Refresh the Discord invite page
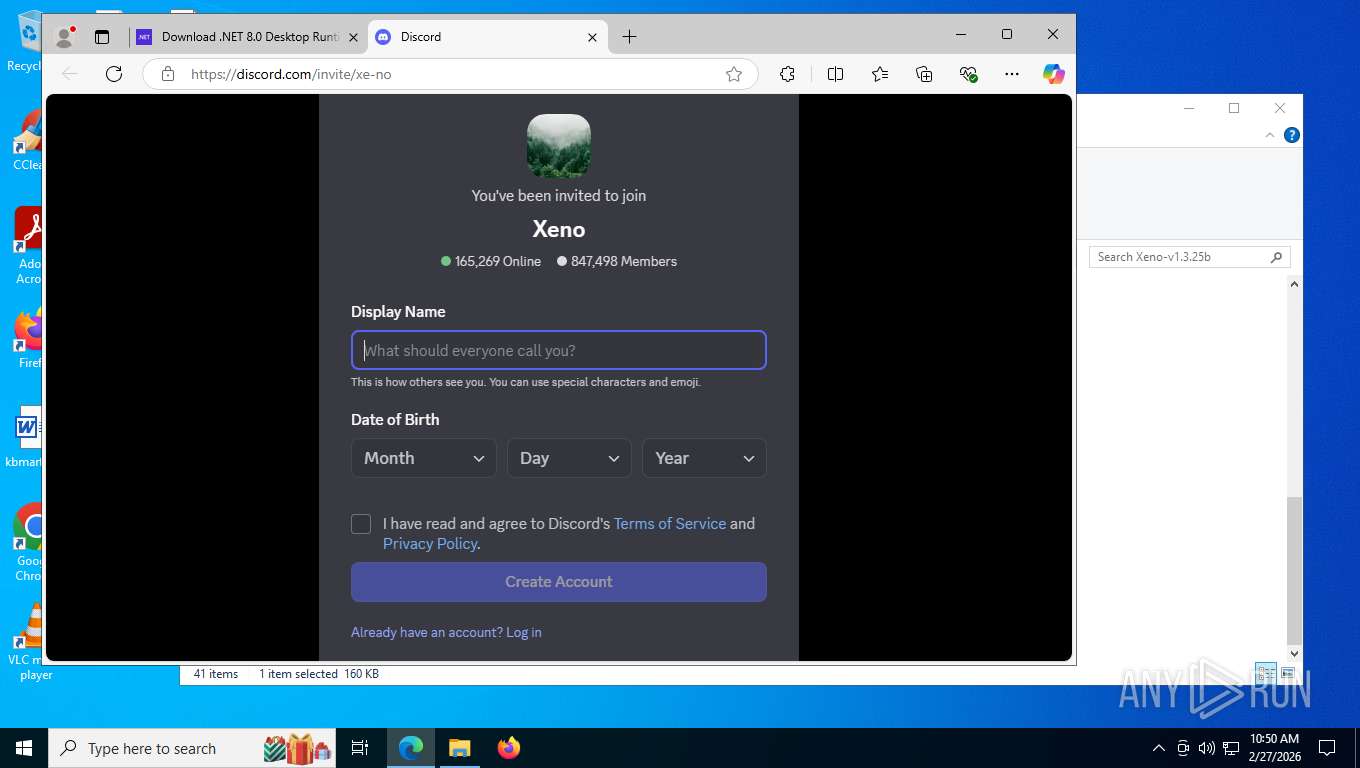 [114, 74]
